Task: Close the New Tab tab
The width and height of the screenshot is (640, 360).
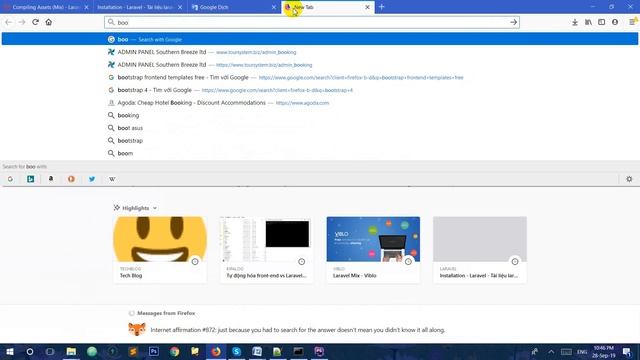Action: pos(367,7)
